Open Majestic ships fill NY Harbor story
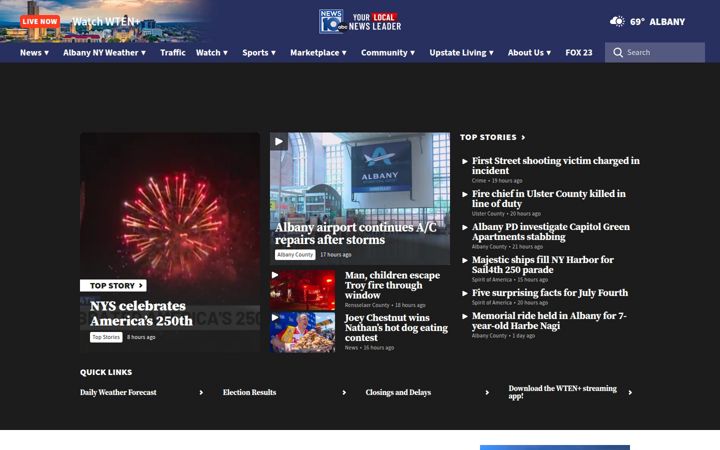 click(542, 265)
